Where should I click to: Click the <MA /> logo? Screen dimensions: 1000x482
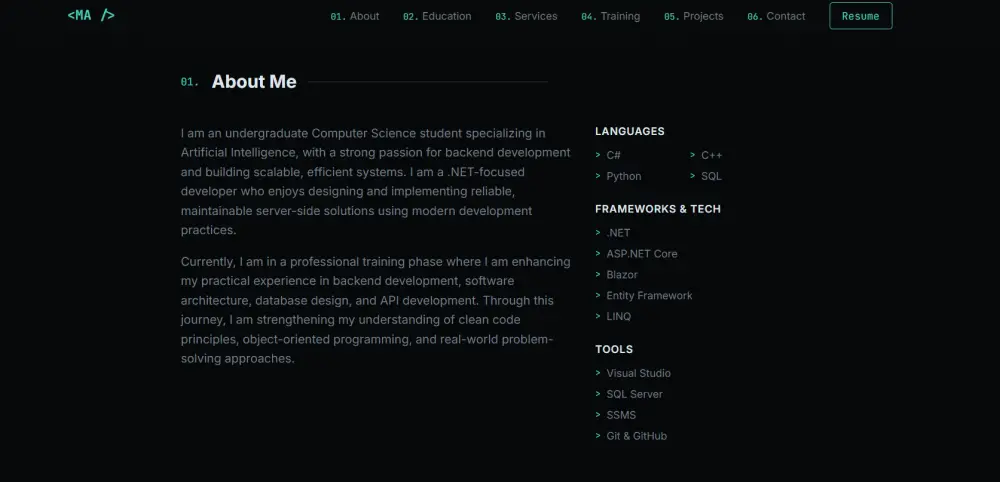pos(91,15)
